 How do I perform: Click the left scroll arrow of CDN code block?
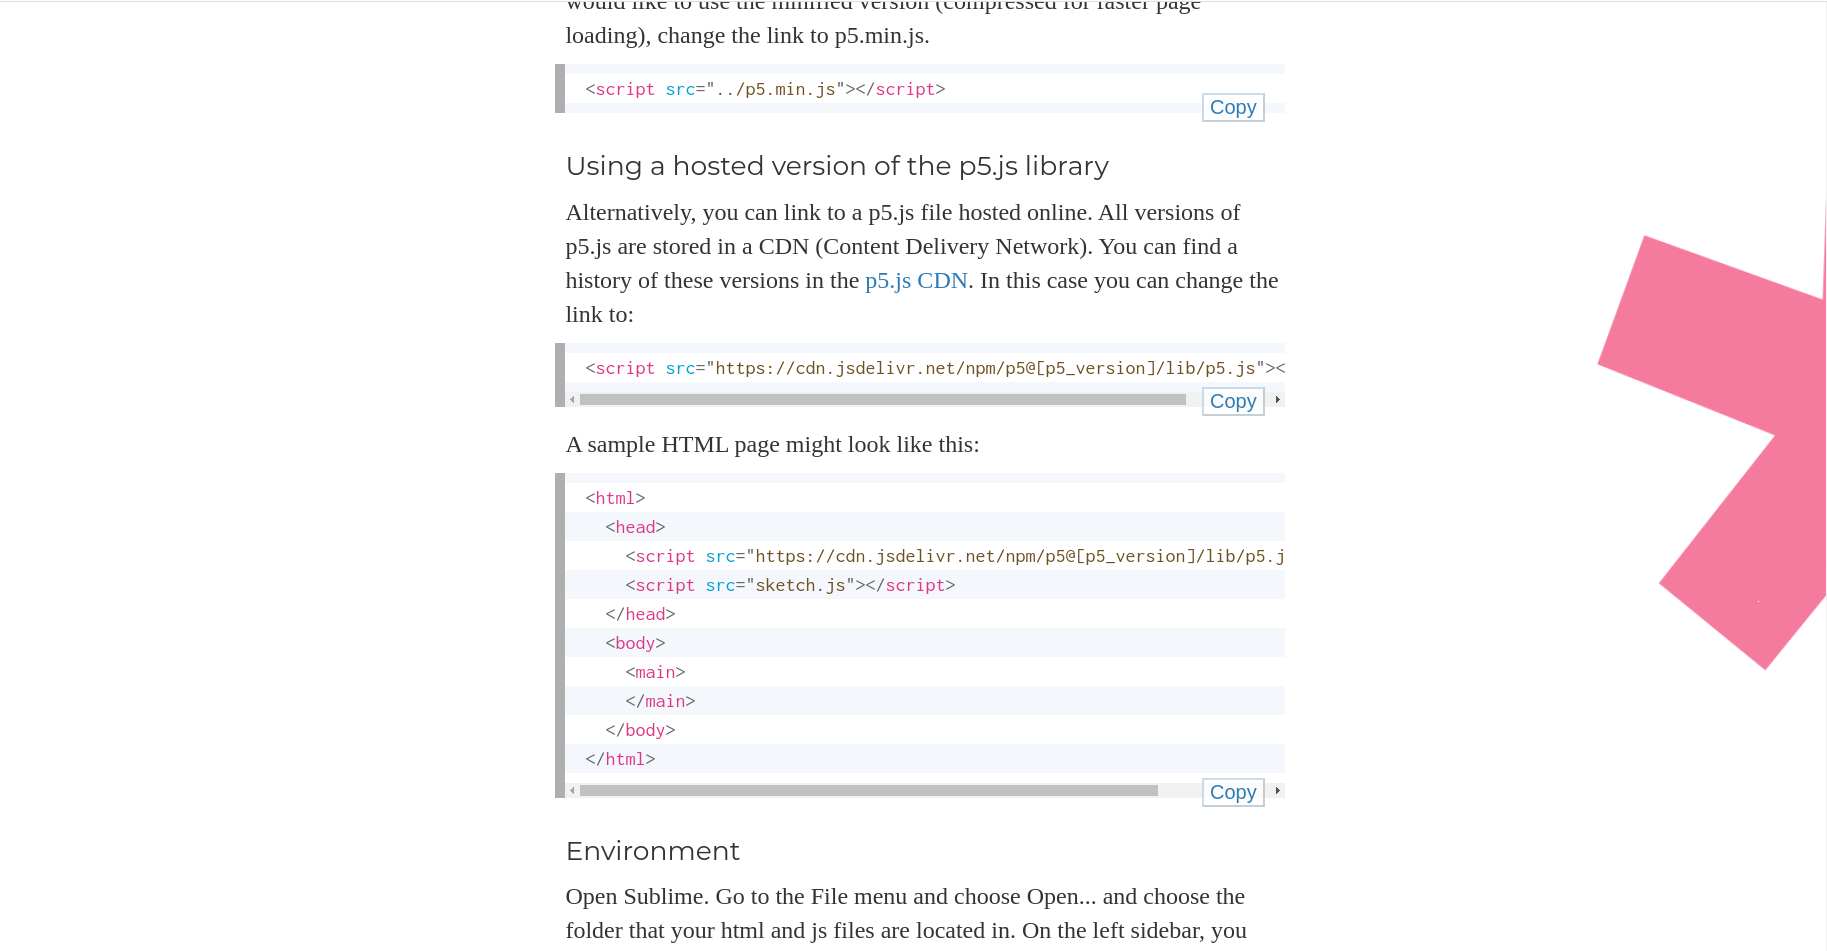click(x=572, y=399)
